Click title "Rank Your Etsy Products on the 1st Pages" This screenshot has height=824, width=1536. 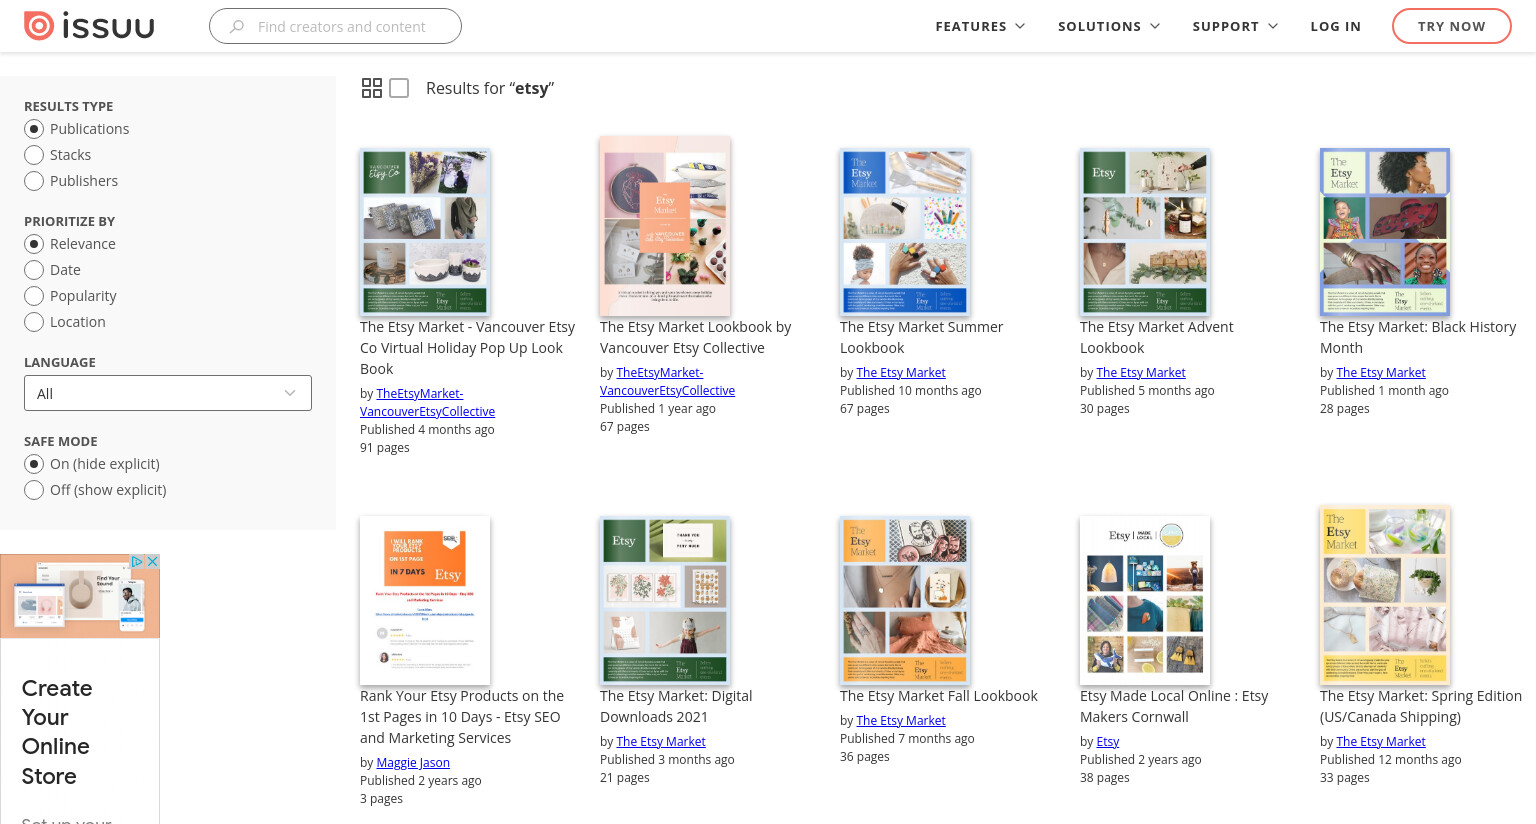tap(462, 717)
